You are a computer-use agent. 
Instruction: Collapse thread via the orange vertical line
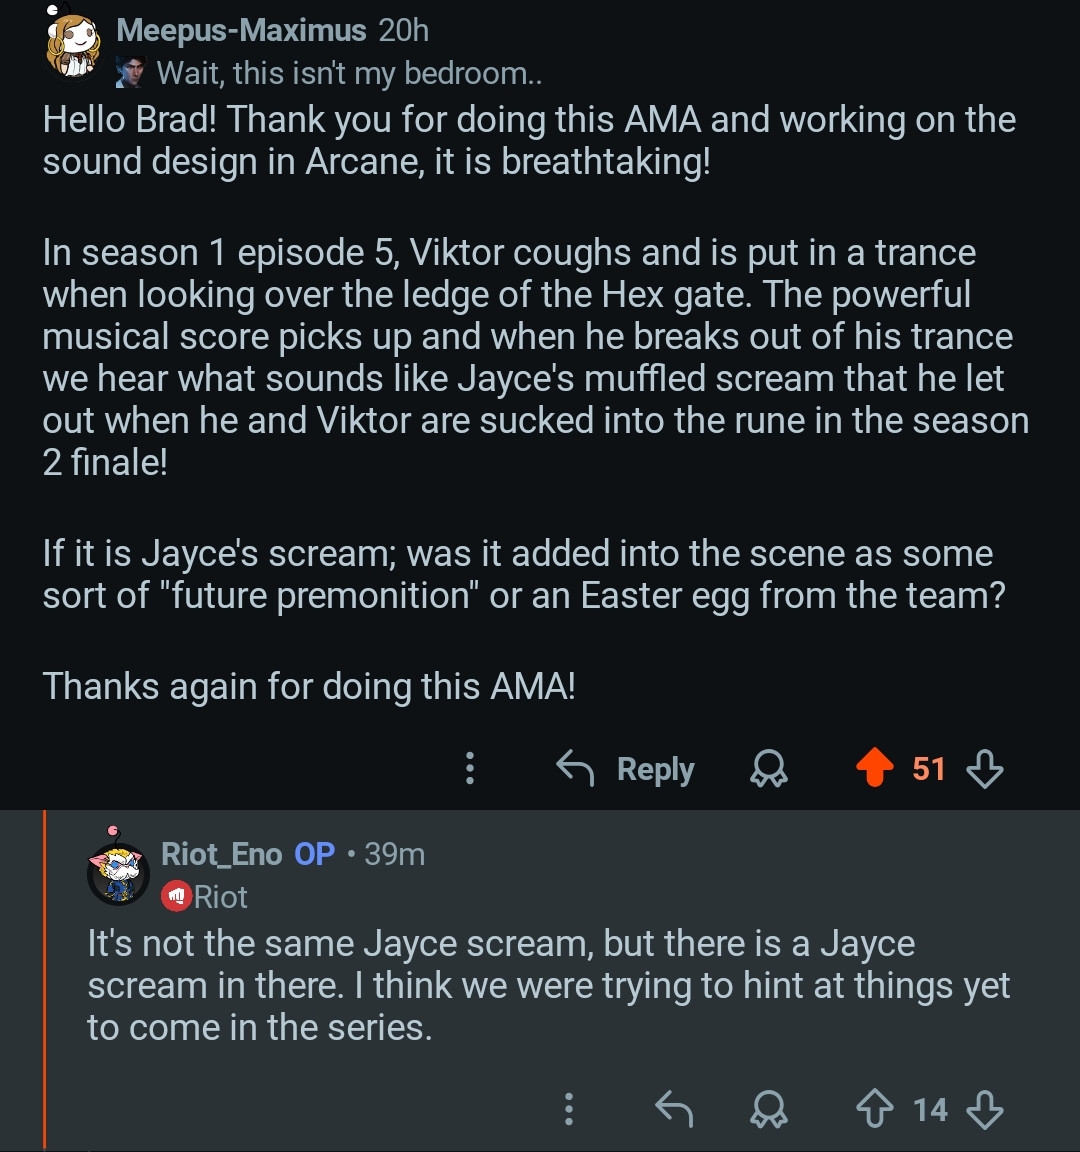pos(45,980)
